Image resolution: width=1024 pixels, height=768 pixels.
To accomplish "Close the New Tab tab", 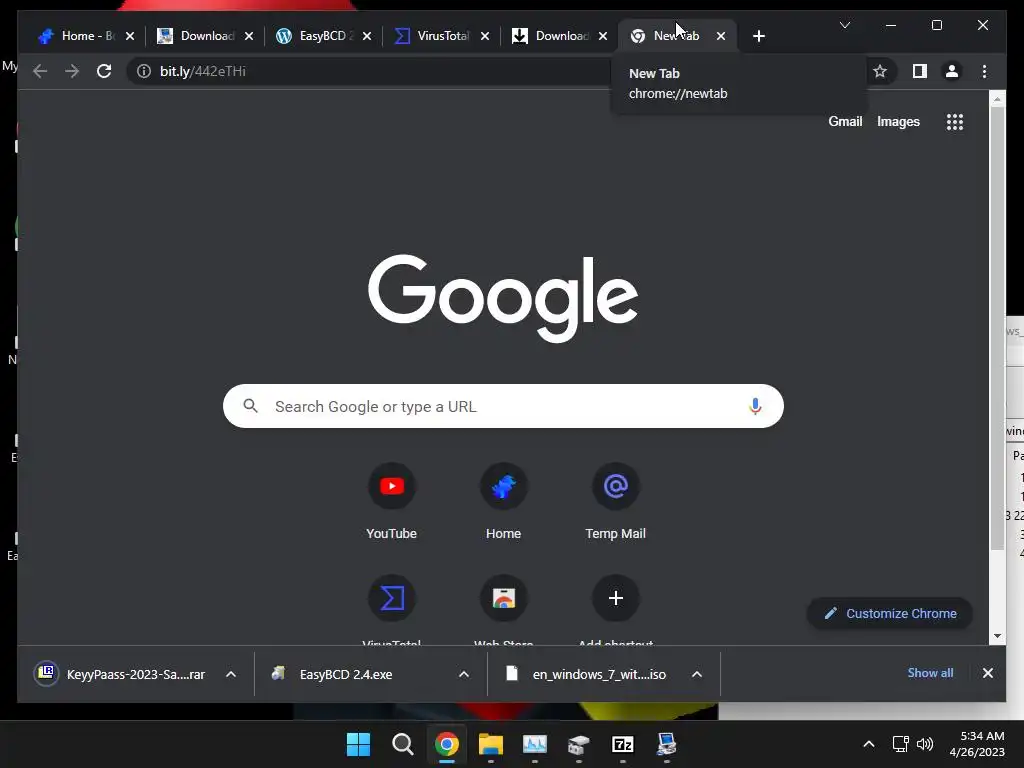I will (x=721, y=36).
